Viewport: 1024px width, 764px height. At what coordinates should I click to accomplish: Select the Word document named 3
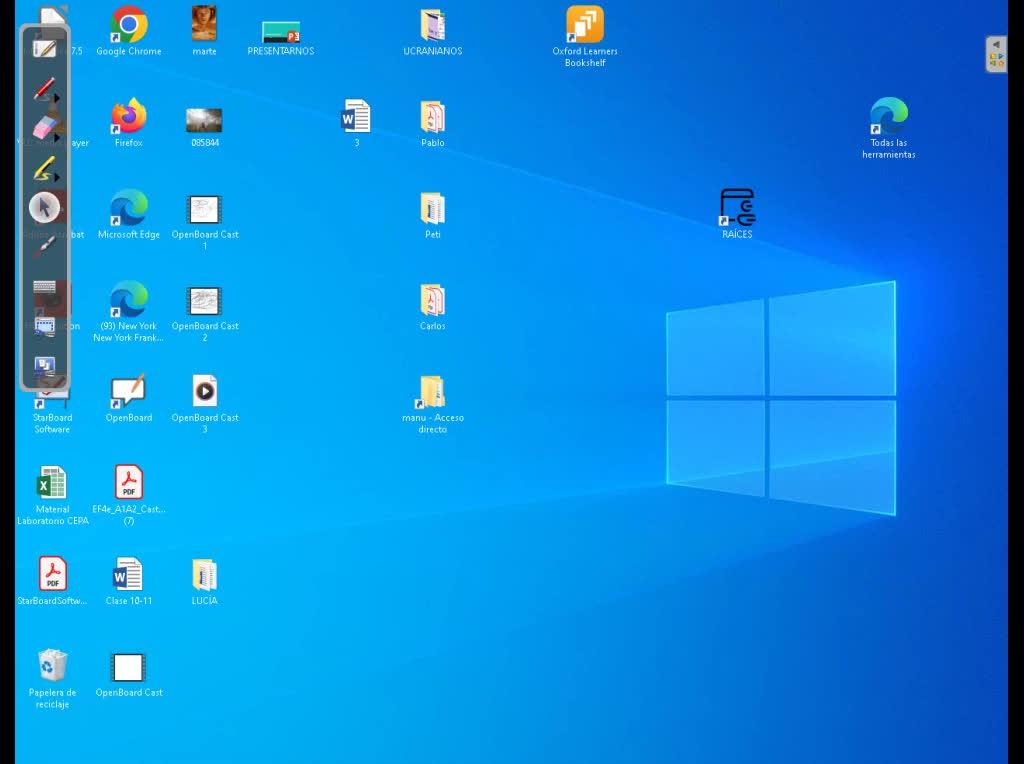356,123
